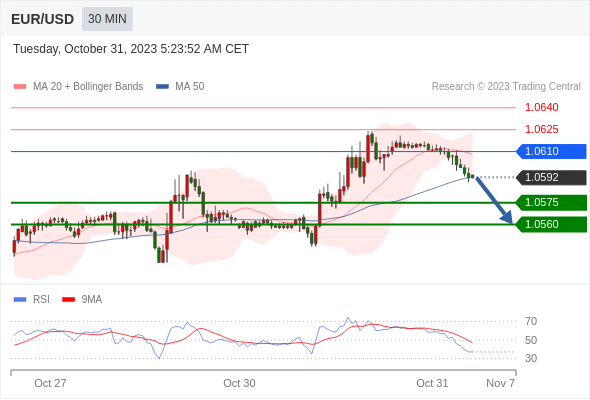
Task: Click the green 1.0560 support price tag
Action: pyautogui.click(x=551, y=224)
